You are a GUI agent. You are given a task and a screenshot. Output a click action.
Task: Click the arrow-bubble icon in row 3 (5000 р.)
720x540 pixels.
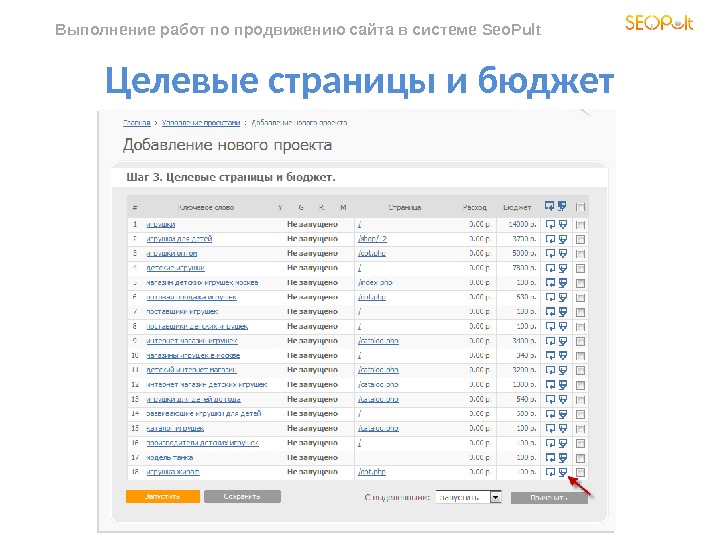point(550,253)
